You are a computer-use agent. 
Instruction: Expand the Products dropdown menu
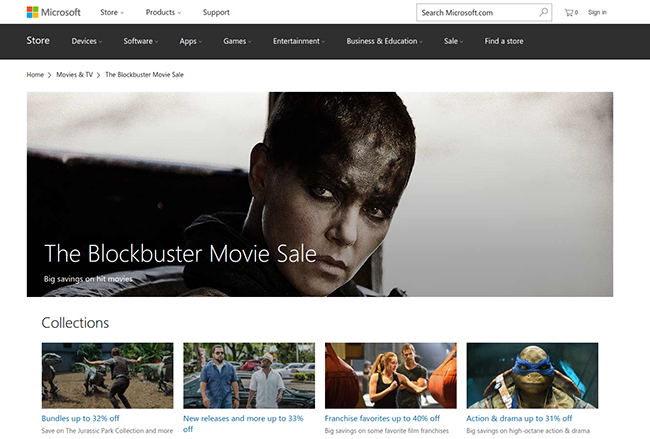click(163, 12)
